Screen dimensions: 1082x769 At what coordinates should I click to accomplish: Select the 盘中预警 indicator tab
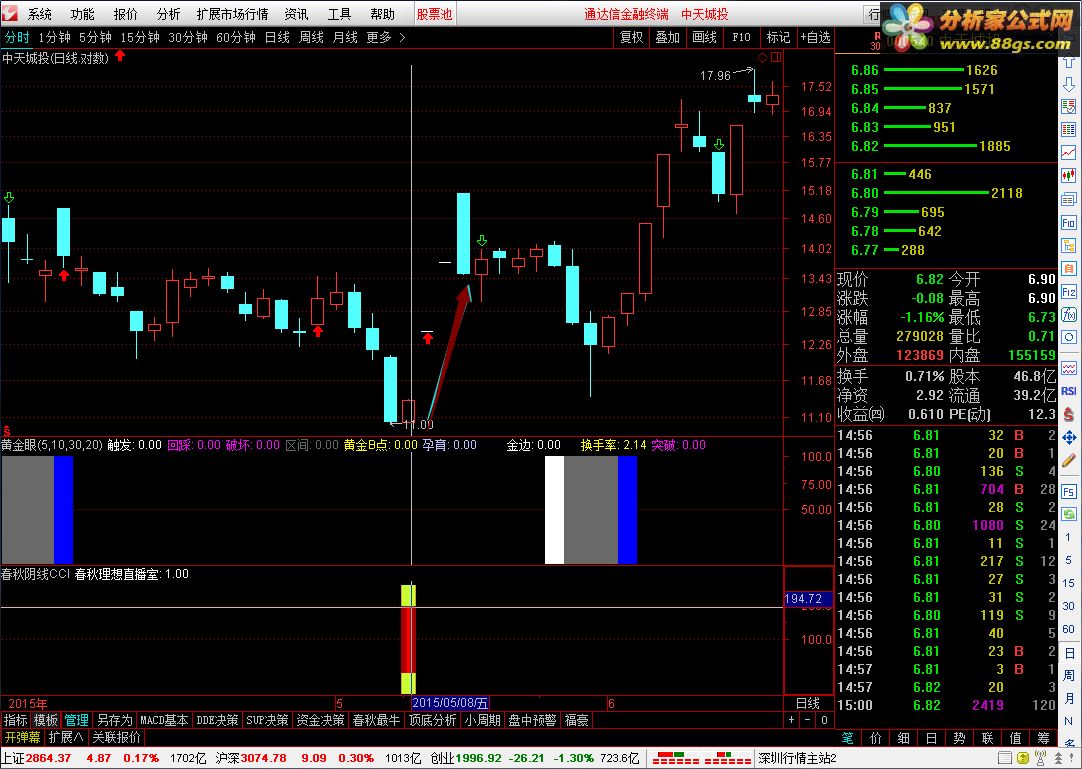tap(532, 720)
